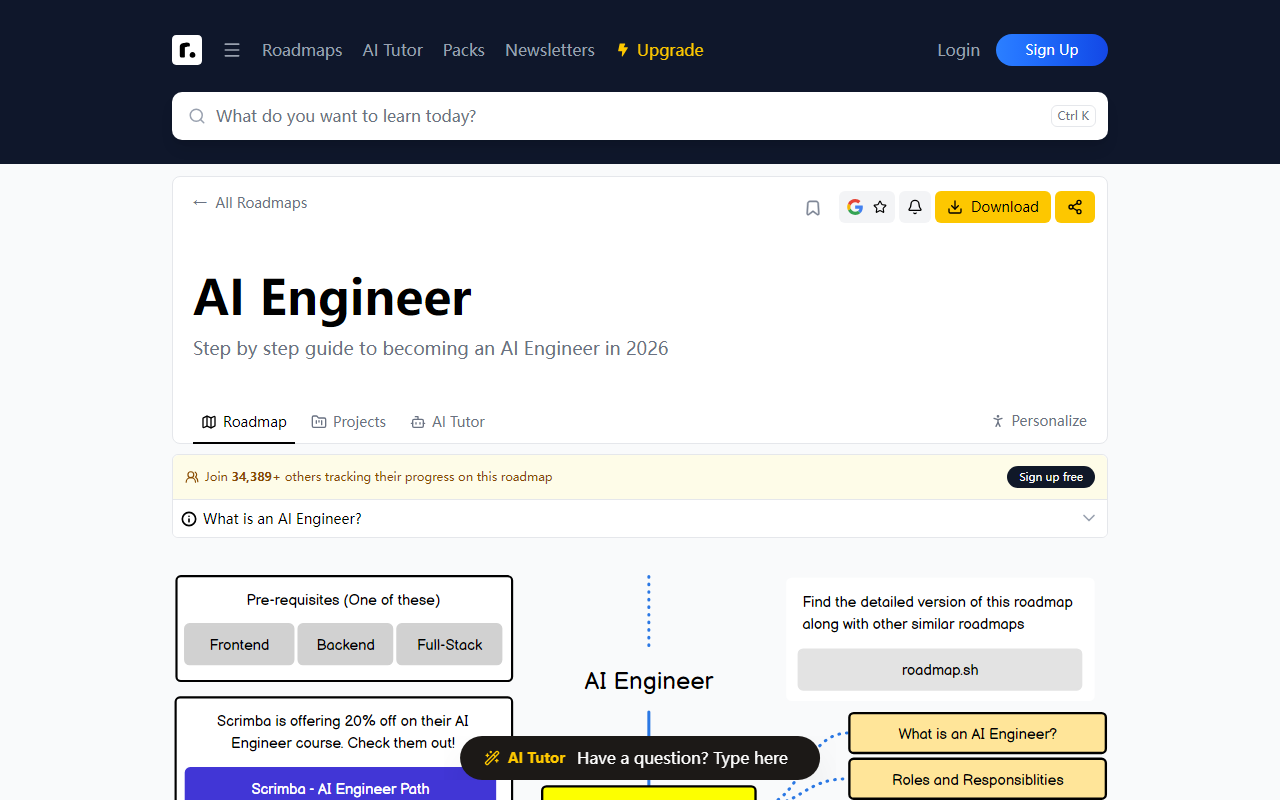Screen dimensions: 1280x800
Task: Click the notification bell icon
Action: [915, 207]
